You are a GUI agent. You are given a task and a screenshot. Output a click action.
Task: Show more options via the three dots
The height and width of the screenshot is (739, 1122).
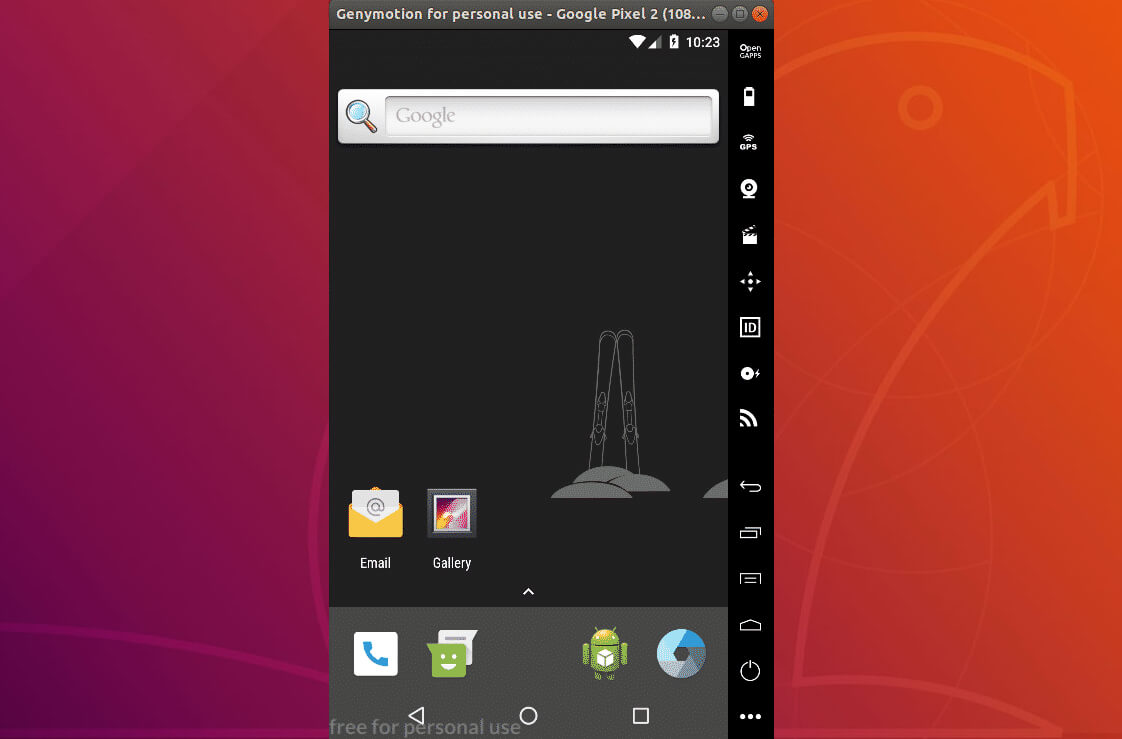click(750, 717)
